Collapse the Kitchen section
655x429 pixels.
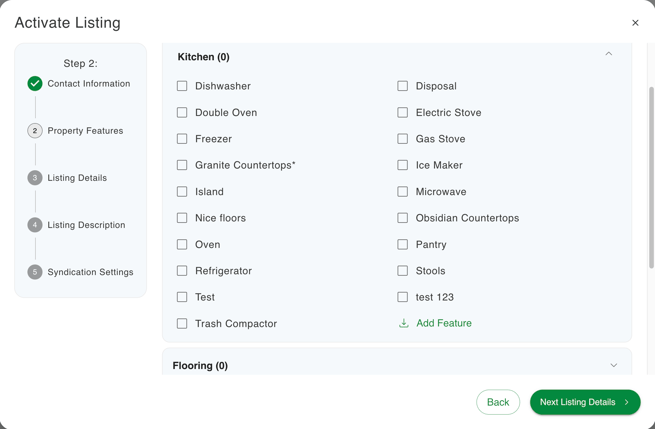608,54
